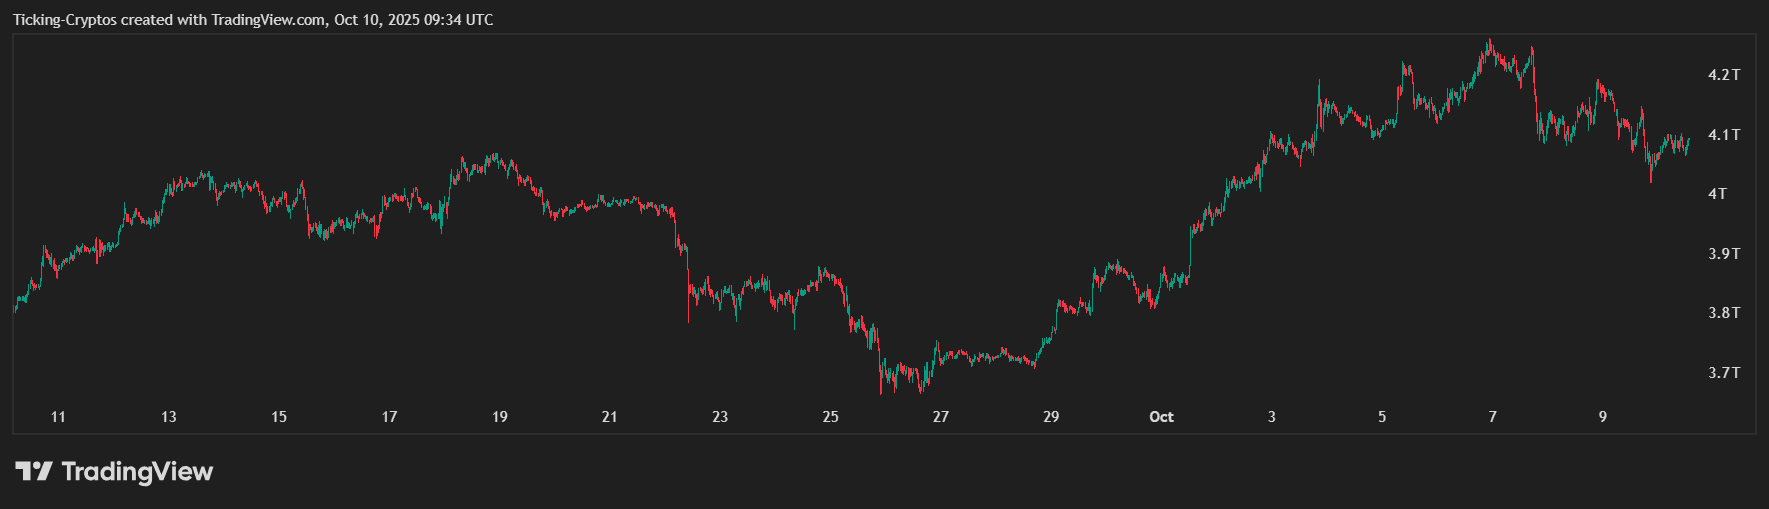Click the Oct month marker on time axis
The height and width of the screenshot is (509, 1769).
click(1161, 416)
